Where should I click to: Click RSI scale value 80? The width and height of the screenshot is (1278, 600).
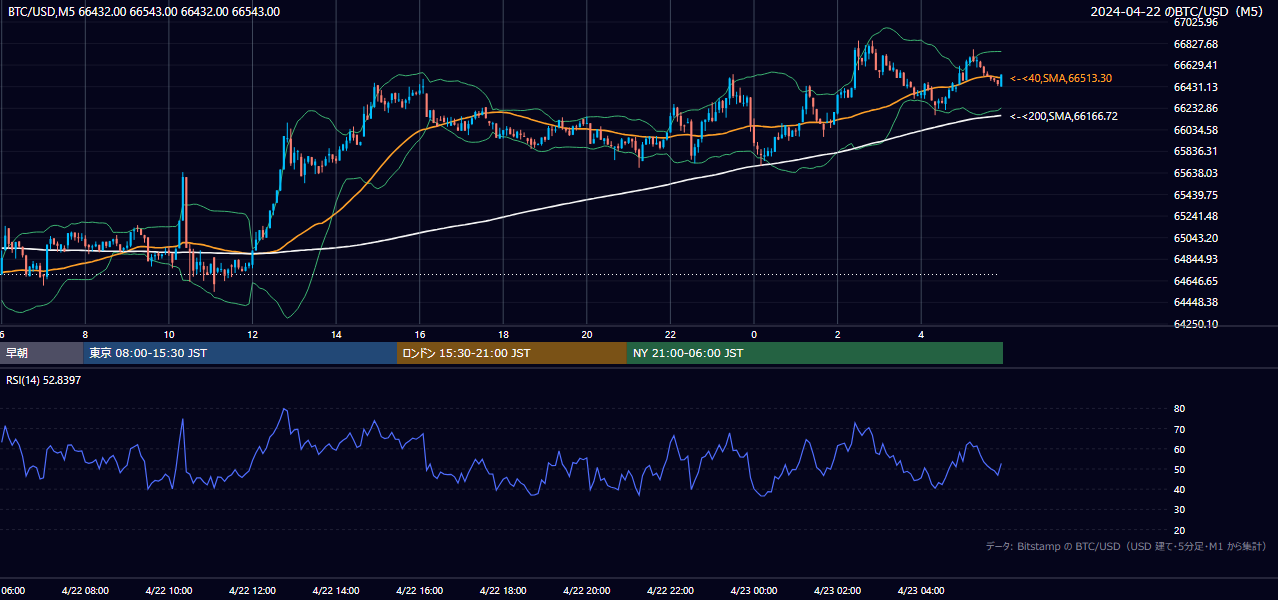coord(1180,409)
